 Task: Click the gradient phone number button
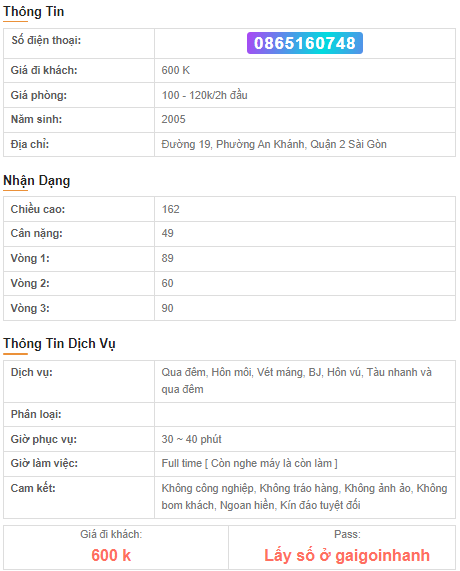coord(304,43)
